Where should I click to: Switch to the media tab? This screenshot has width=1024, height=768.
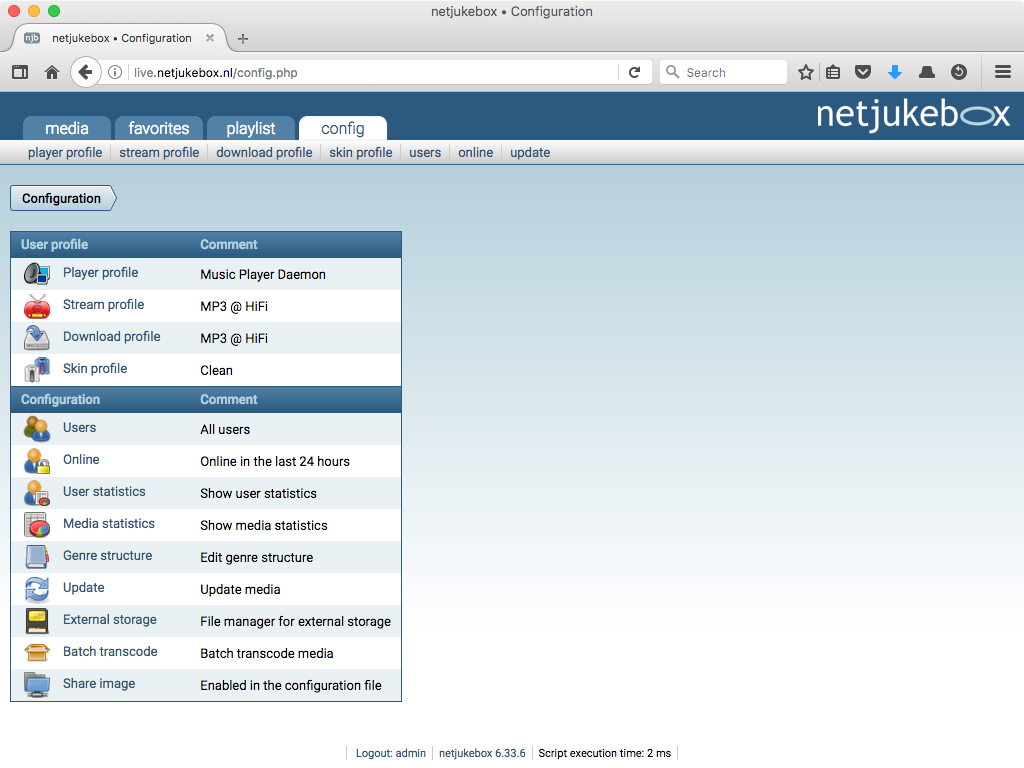coord(67,128)
